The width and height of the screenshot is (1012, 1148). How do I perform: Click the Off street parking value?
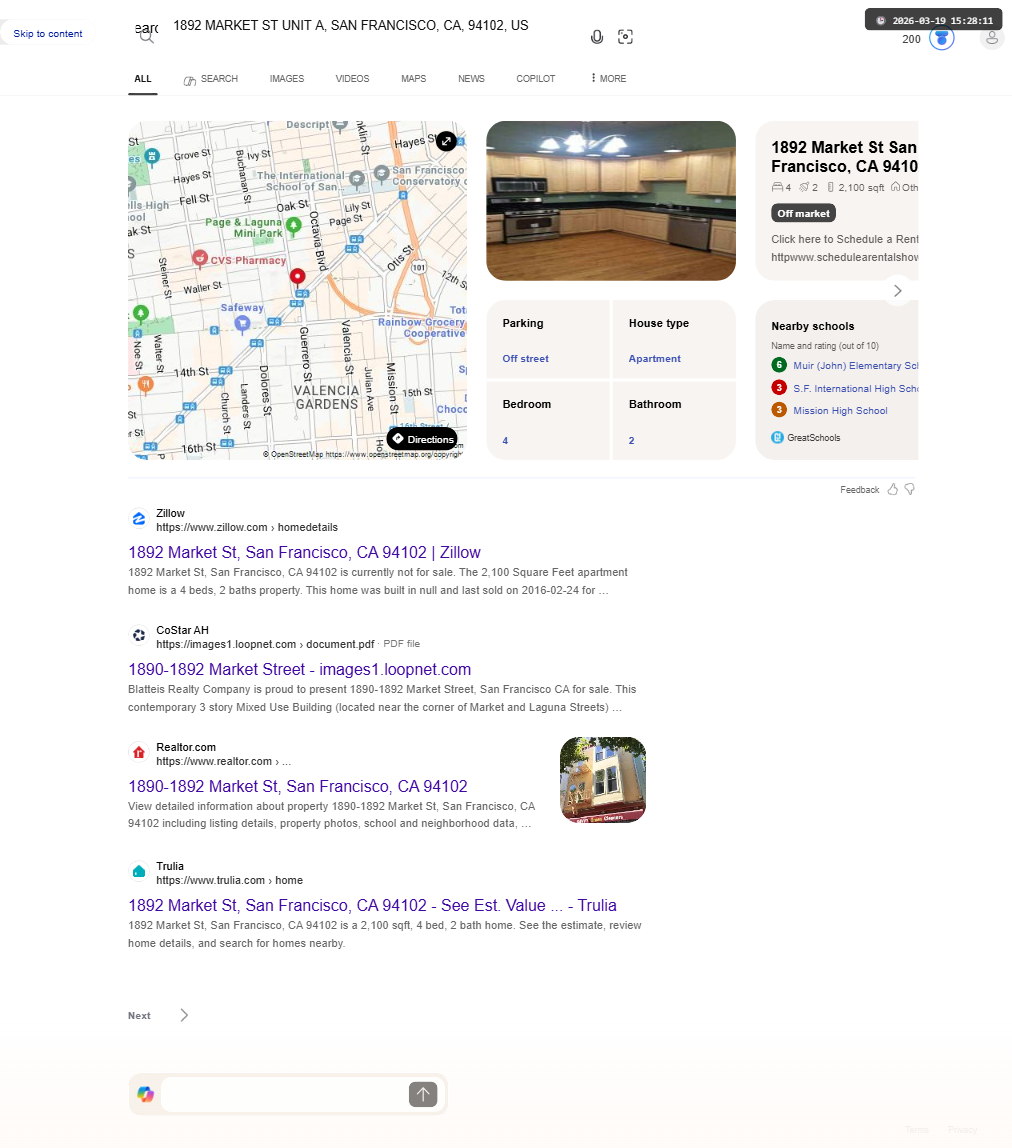525,359
